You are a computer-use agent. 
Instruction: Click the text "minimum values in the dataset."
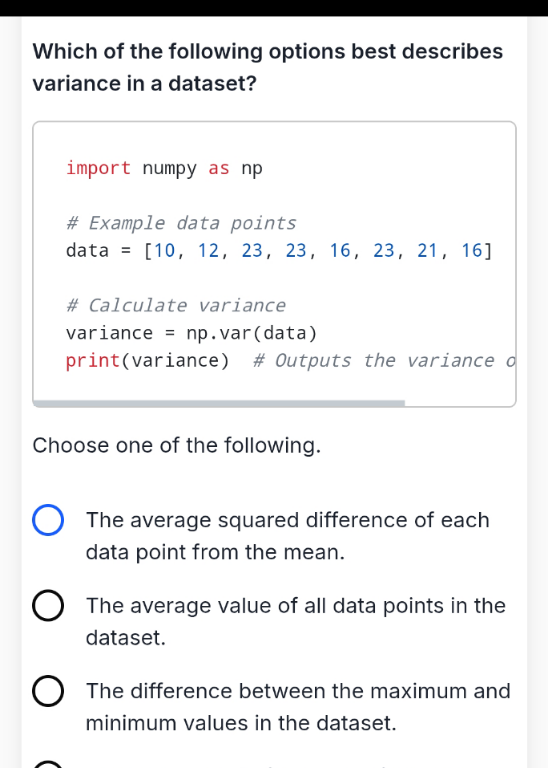(x=241, y=723)
